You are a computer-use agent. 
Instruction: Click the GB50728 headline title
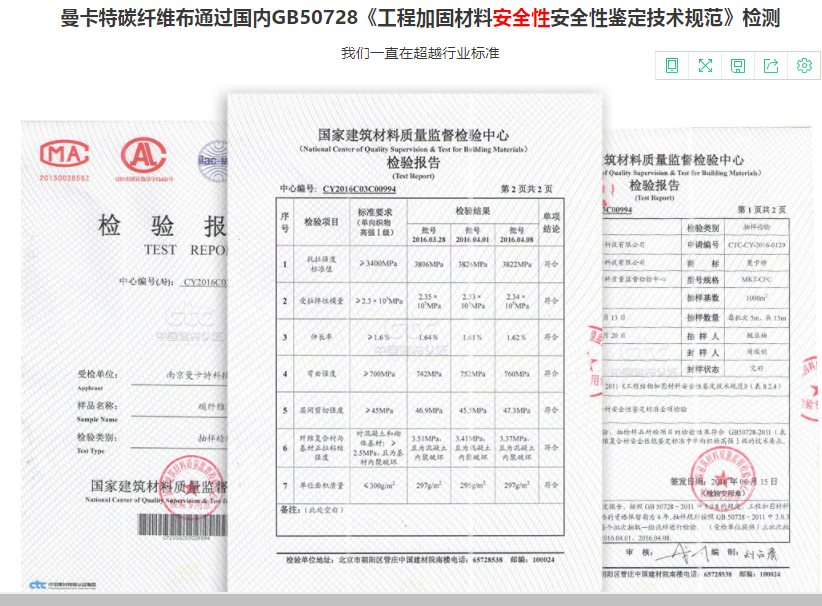[410, 22]
